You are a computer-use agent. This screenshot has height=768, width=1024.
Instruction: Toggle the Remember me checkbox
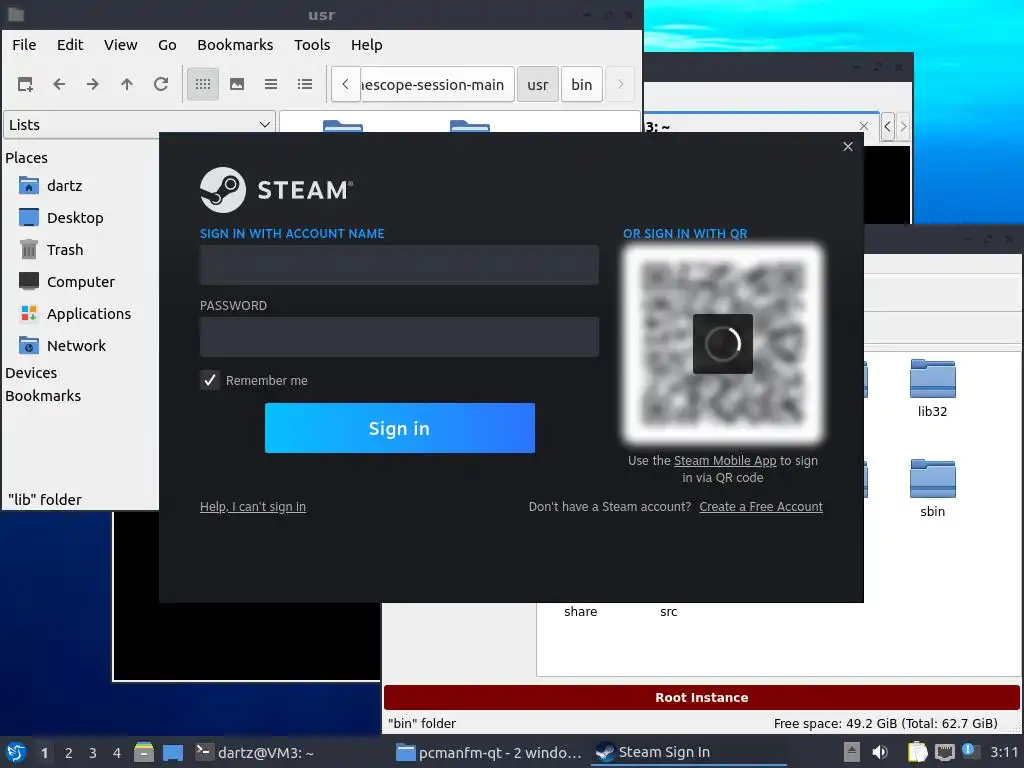[x=210, y=380]
